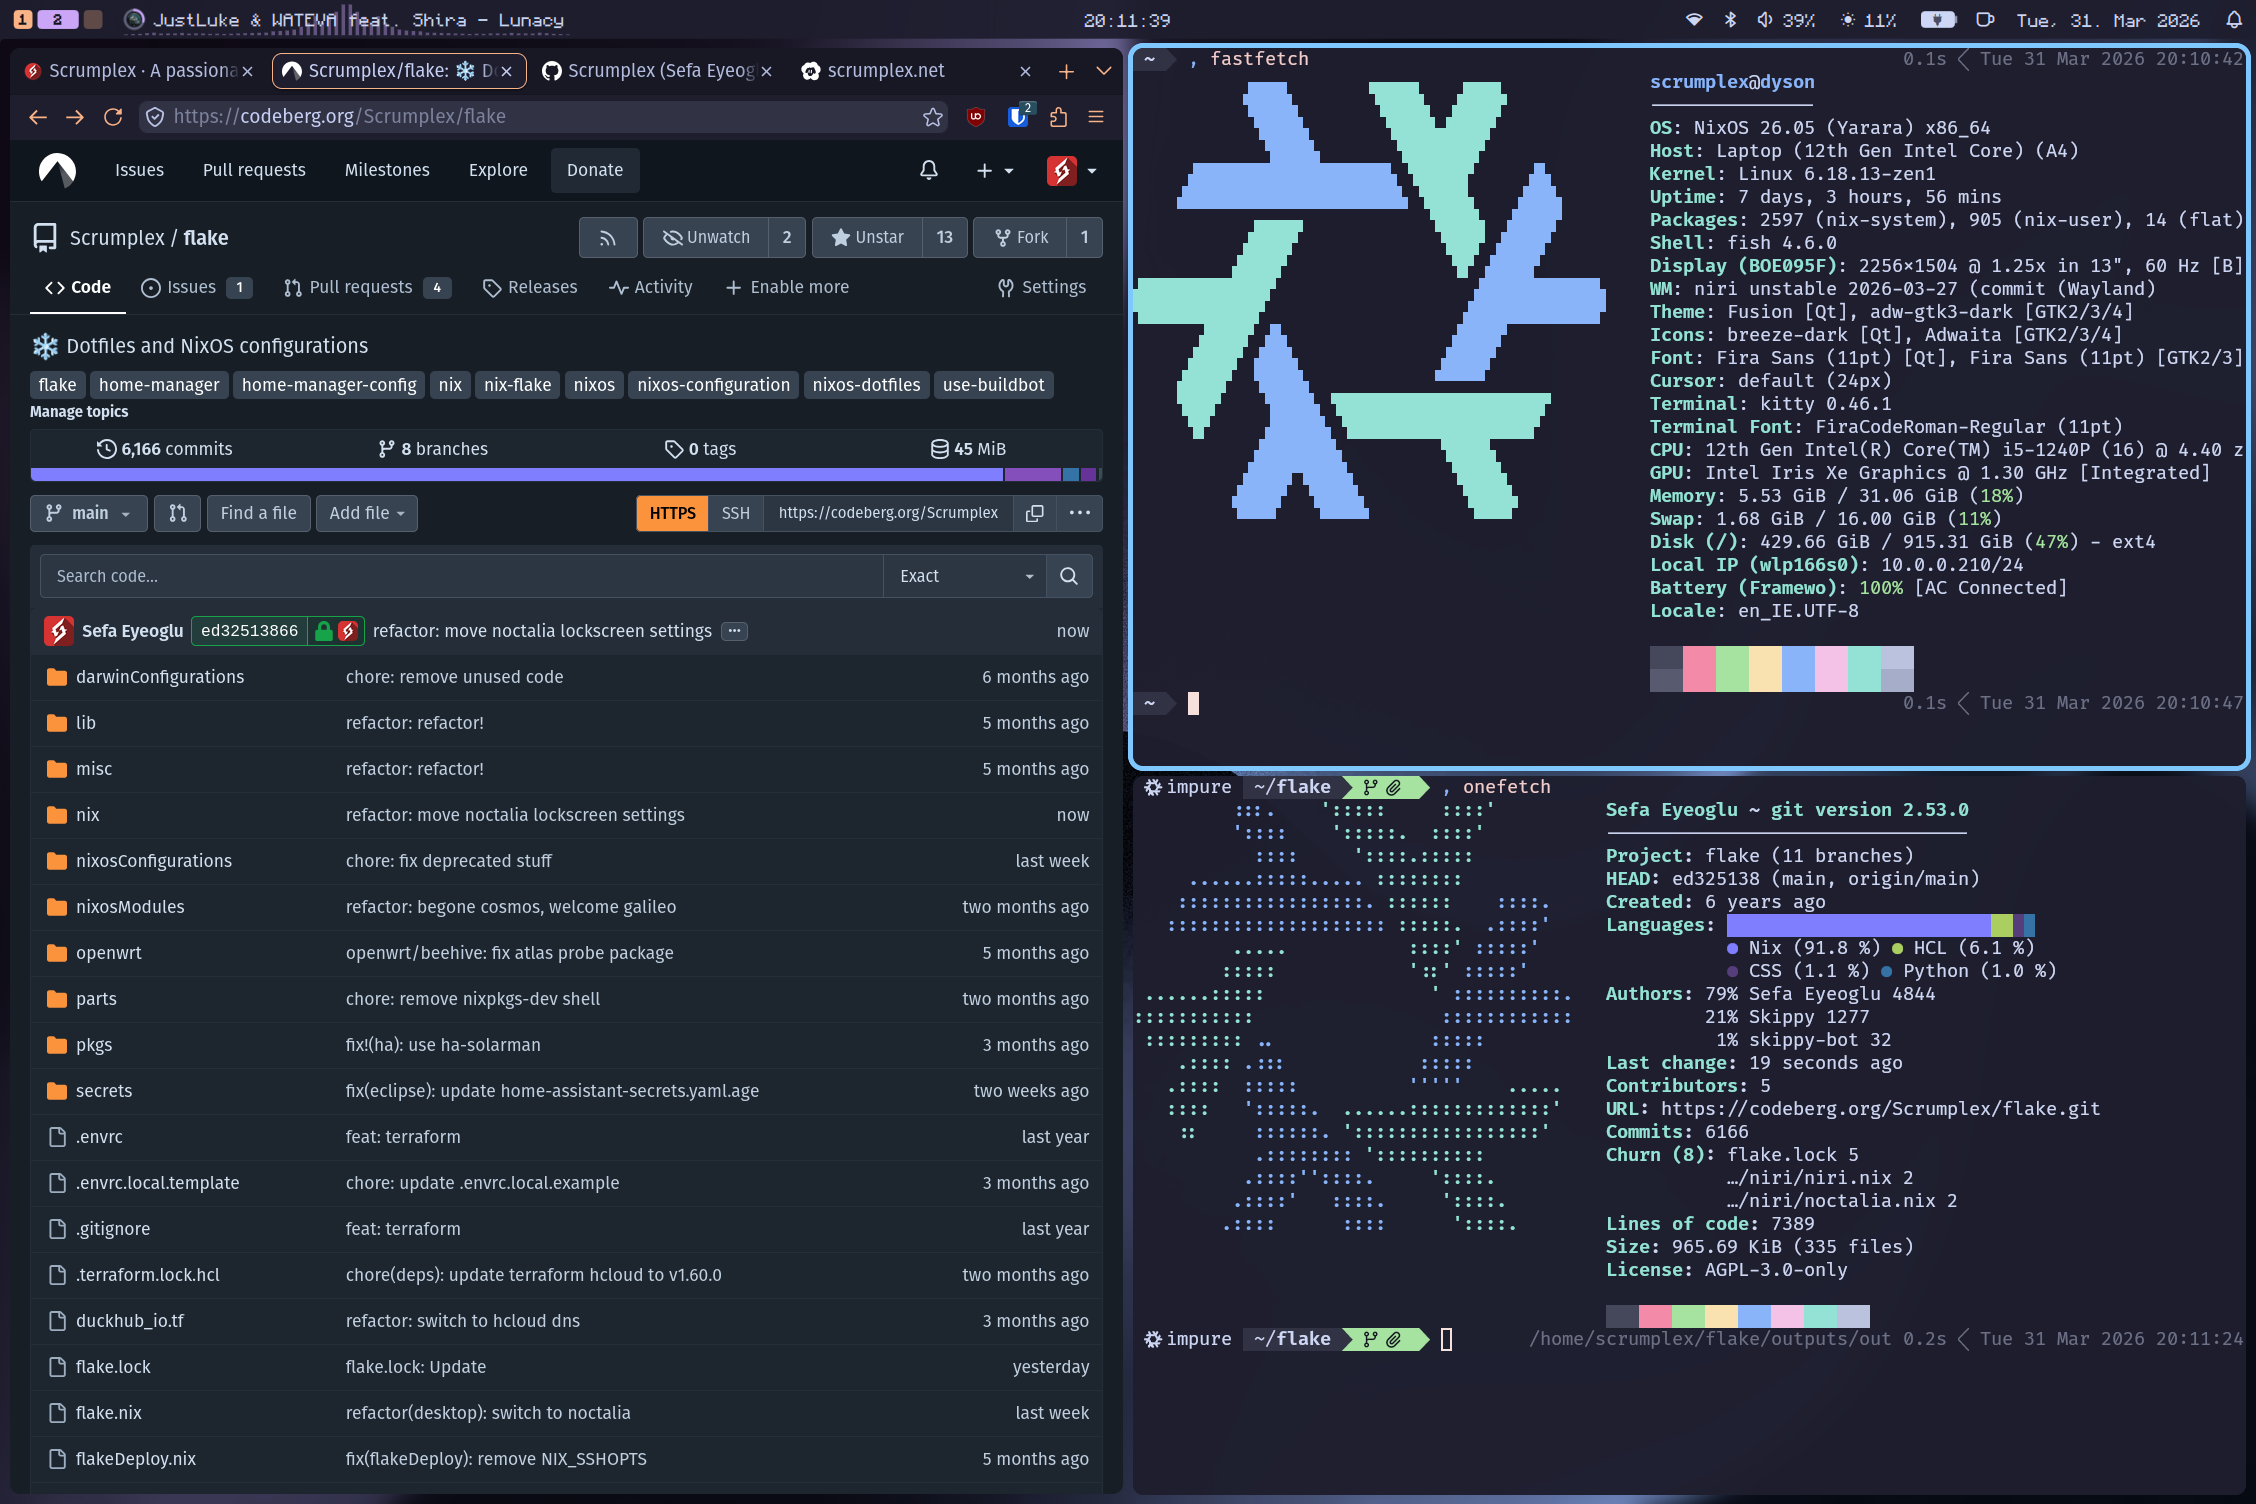Click the code search magnifier button

tap(1068, 576)
